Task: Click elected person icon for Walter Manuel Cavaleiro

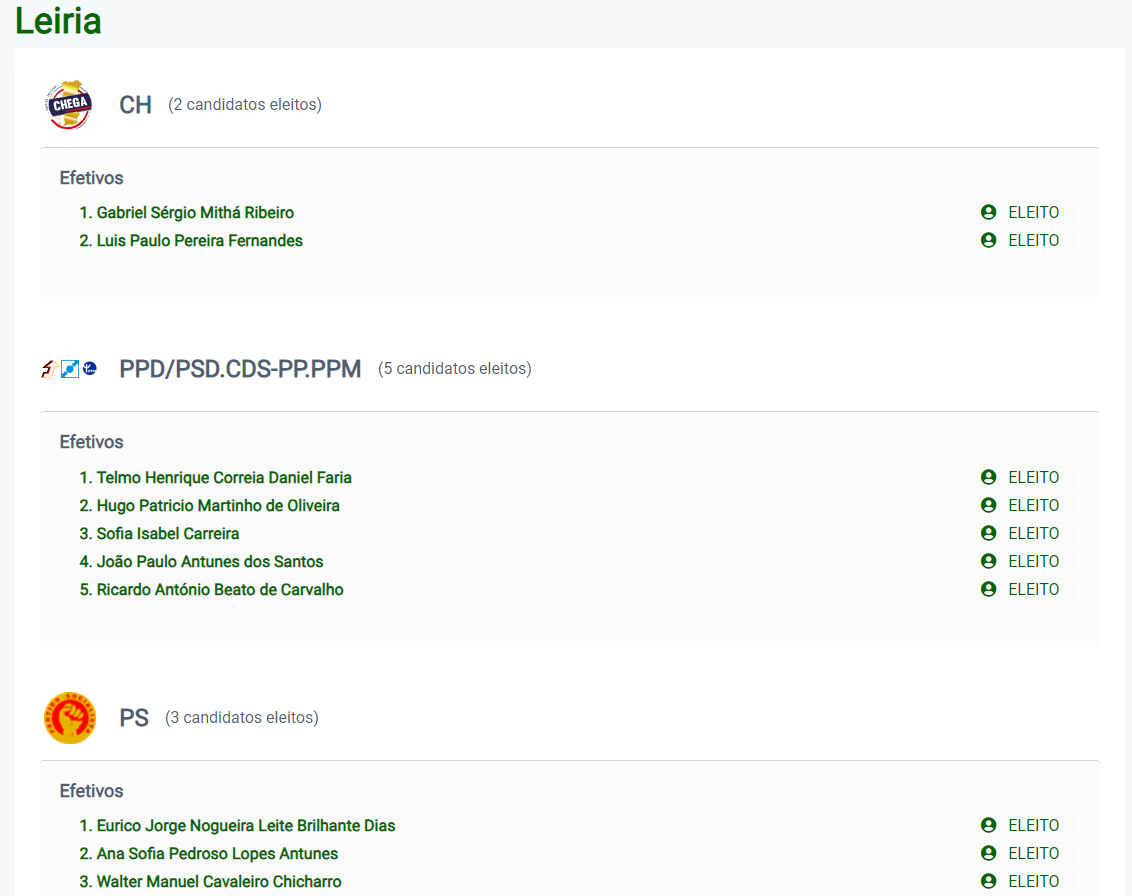Action: click(988, 882)
